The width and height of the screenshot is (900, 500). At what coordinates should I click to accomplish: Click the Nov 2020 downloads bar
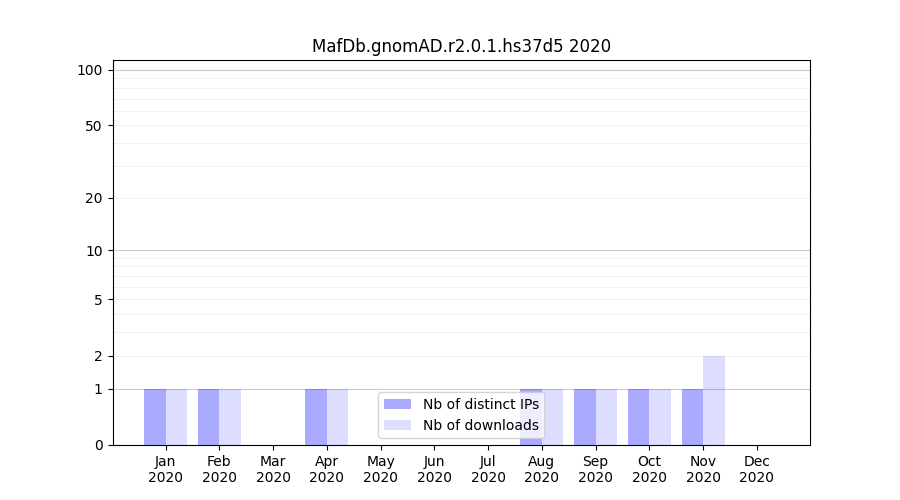pyautogui.click(x=714, y=400)
